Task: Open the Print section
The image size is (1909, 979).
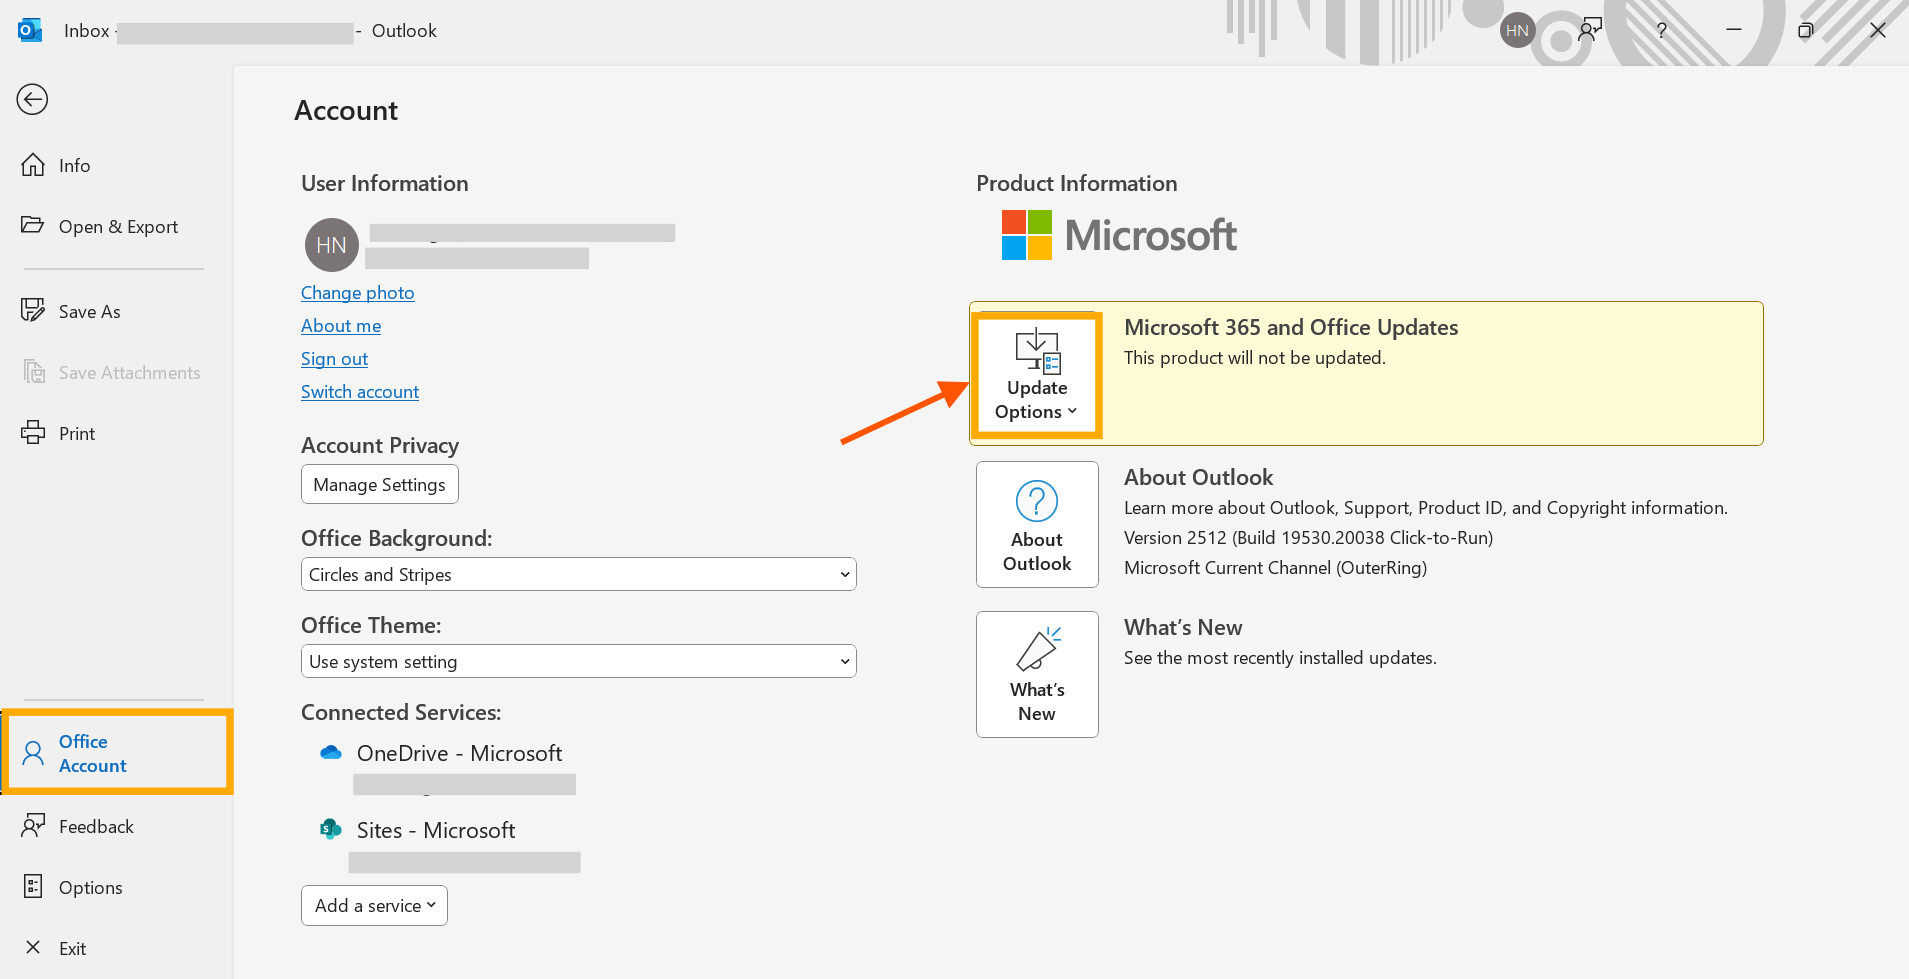Action: (x=79, y=432)
